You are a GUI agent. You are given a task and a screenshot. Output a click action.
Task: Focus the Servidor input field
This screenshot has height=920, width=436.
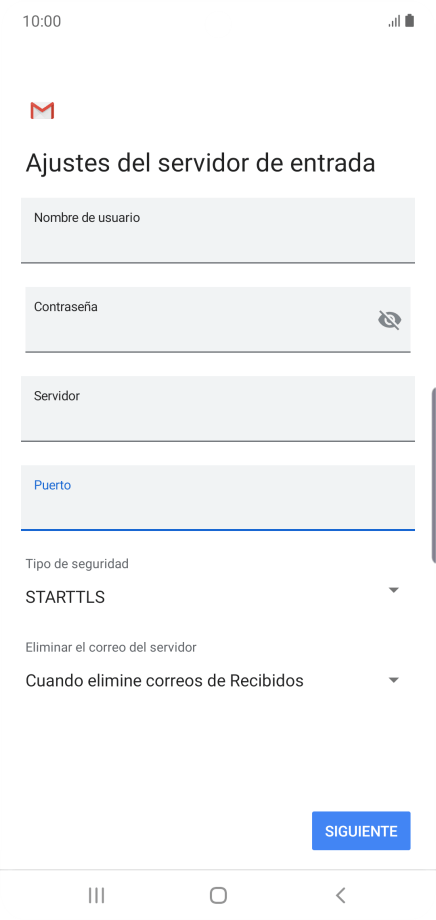[218, 408]
